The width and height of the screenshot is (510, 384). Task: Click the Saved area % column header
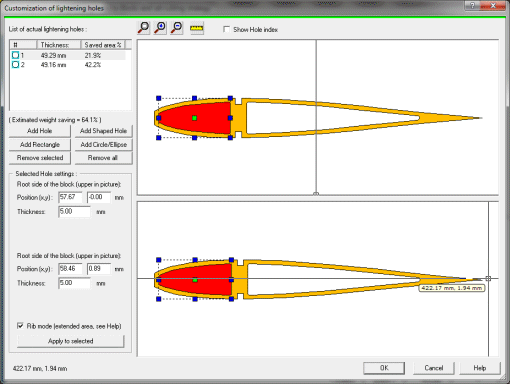tap(103, 45)
